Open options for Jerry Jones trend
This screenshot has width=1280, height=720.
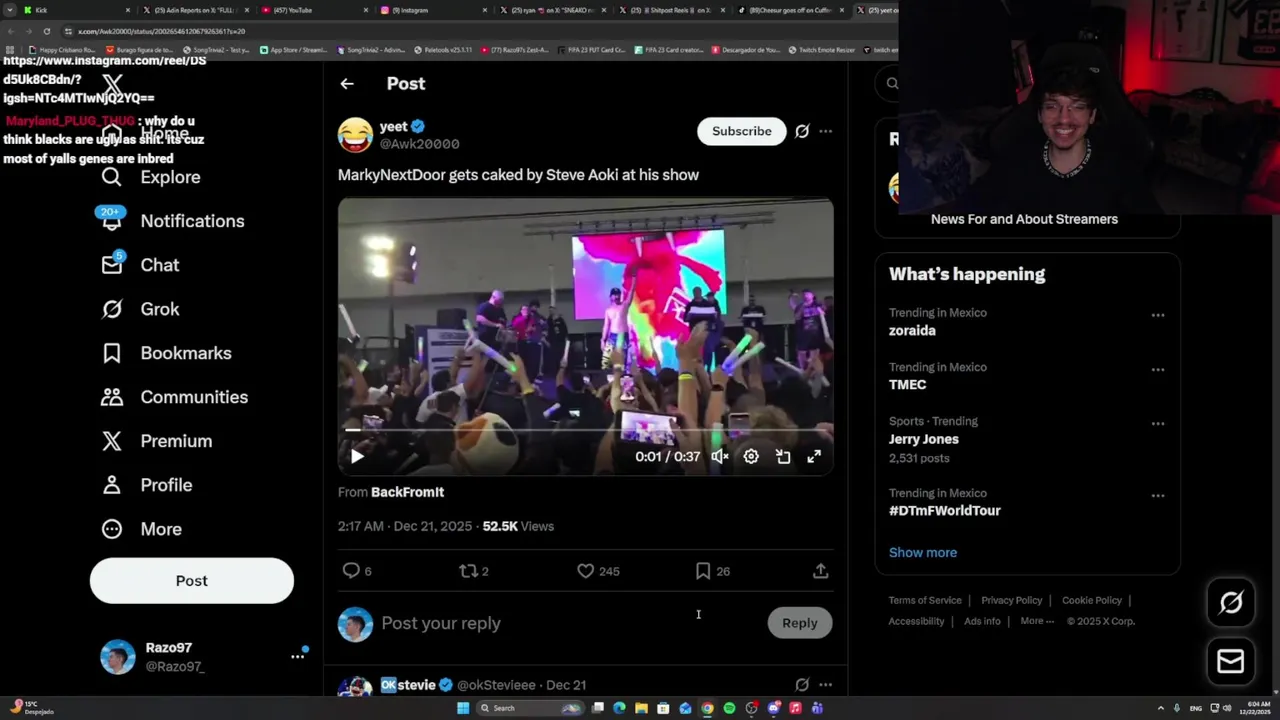coord(1157,423)
